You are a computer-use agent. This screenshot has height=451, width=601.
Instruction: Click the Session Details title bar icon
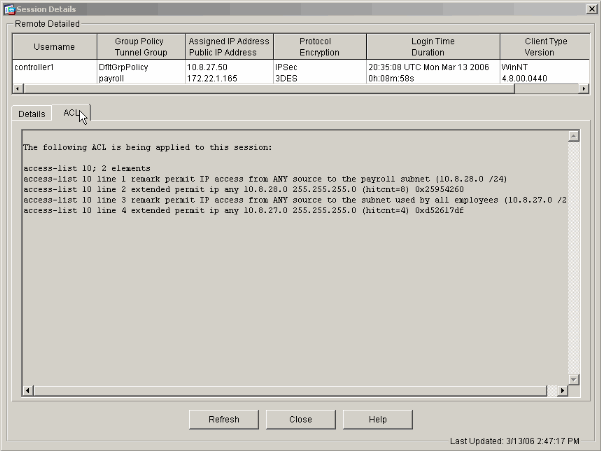9,9
